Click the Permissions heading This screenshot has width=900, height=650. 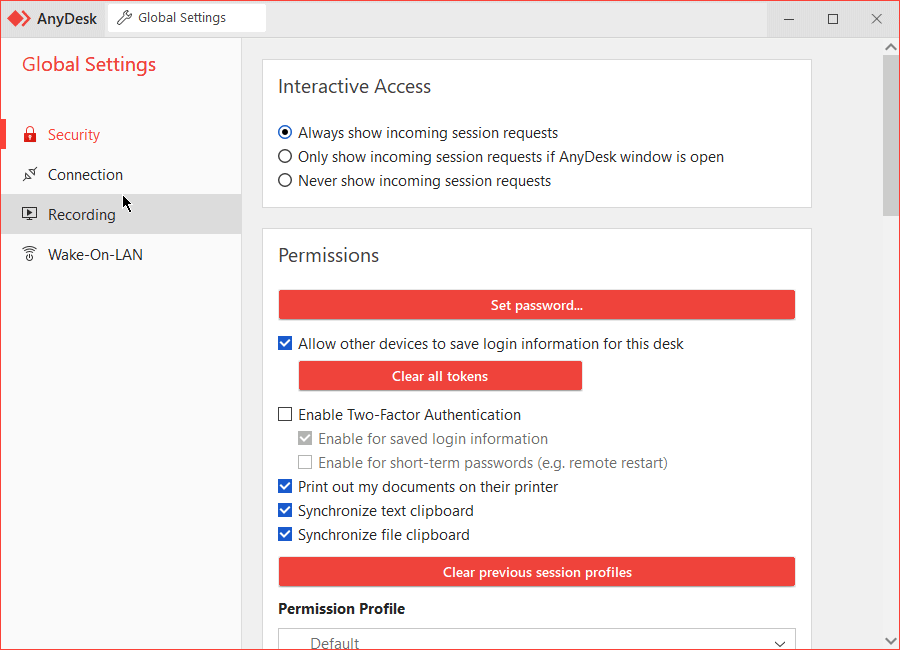coord(328,256)
